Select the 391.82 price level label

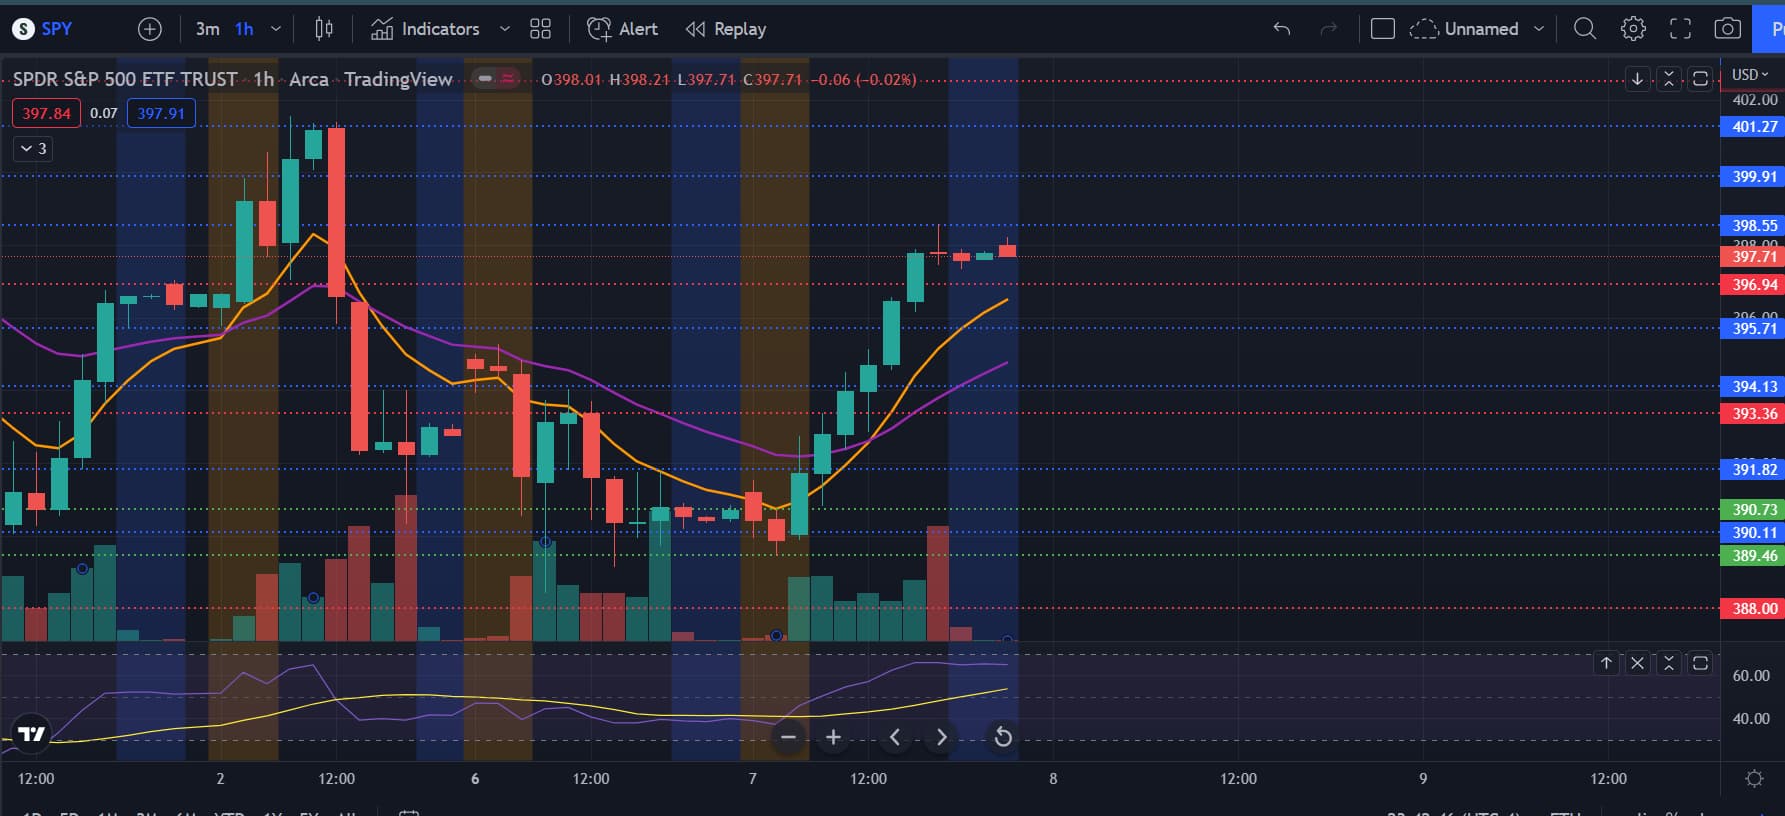1752,469
